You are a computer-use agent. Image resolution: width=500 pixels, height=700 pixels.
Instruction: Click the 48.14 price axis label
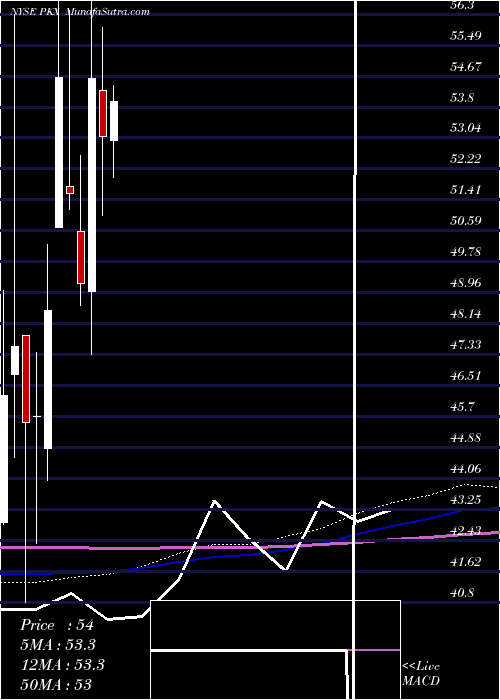pyautogui.click(x=466, y=314)
